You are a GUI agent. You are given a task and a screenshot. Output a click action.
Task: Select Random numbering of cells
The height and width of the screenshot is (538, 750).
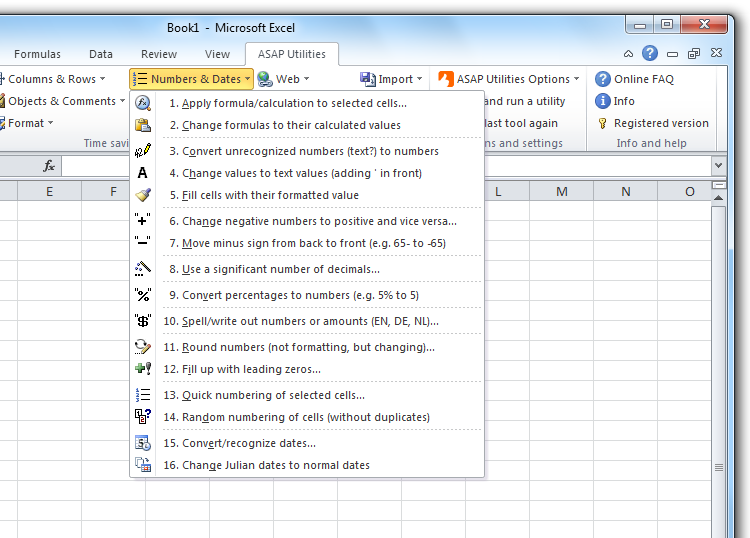(307, 417)
